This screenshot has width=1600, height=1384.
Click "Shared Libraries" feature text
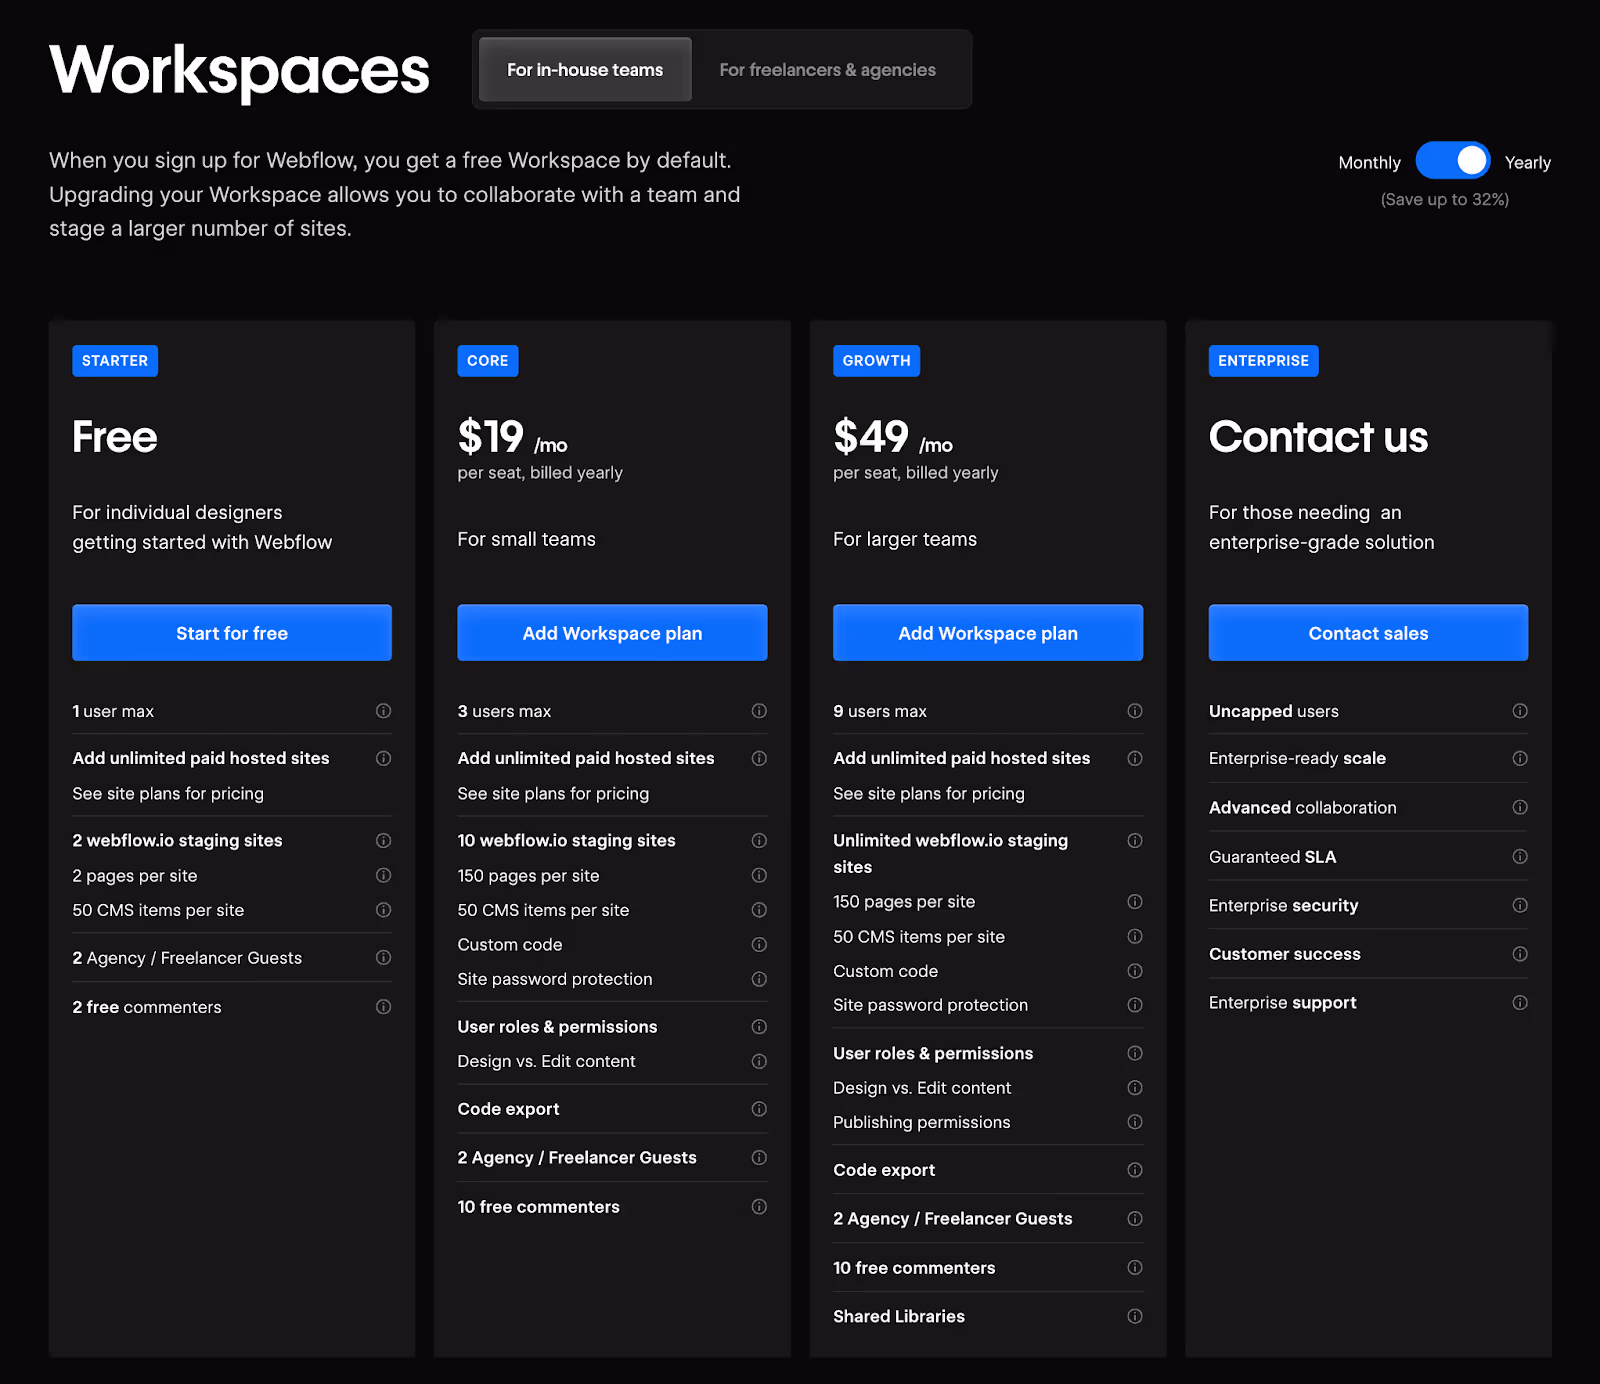(x=899, y=1316)
